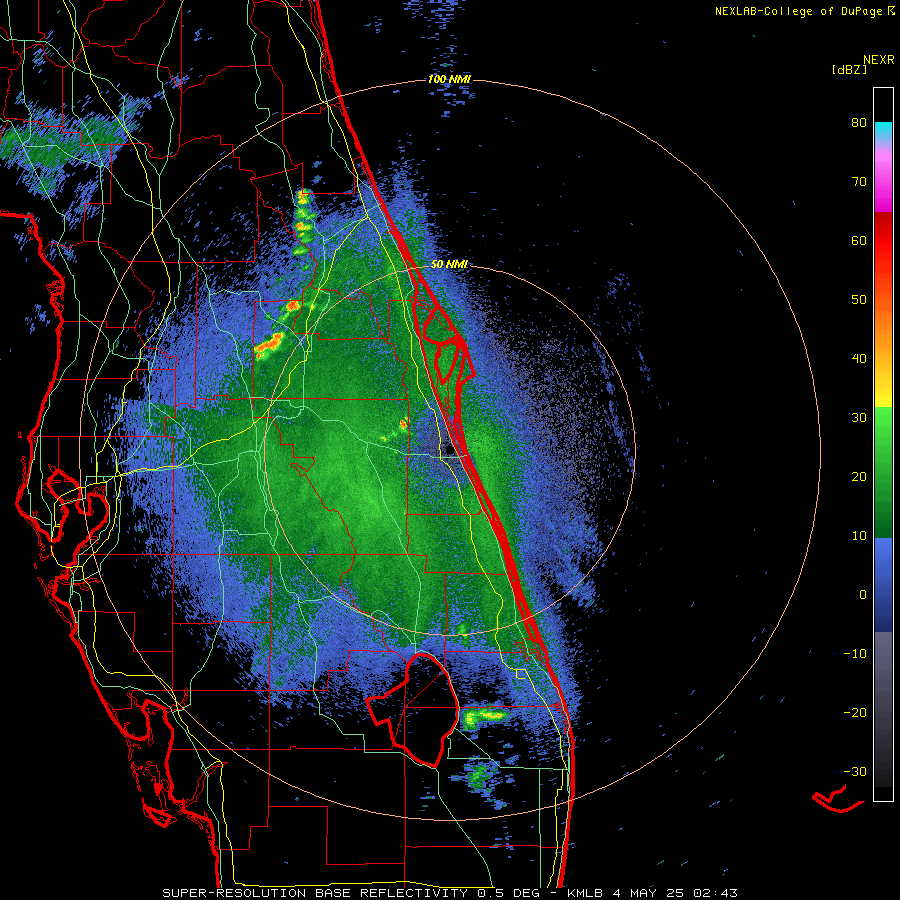Click the 4 MAY 25 02:43 timestamp

click(x=677, y=893)
